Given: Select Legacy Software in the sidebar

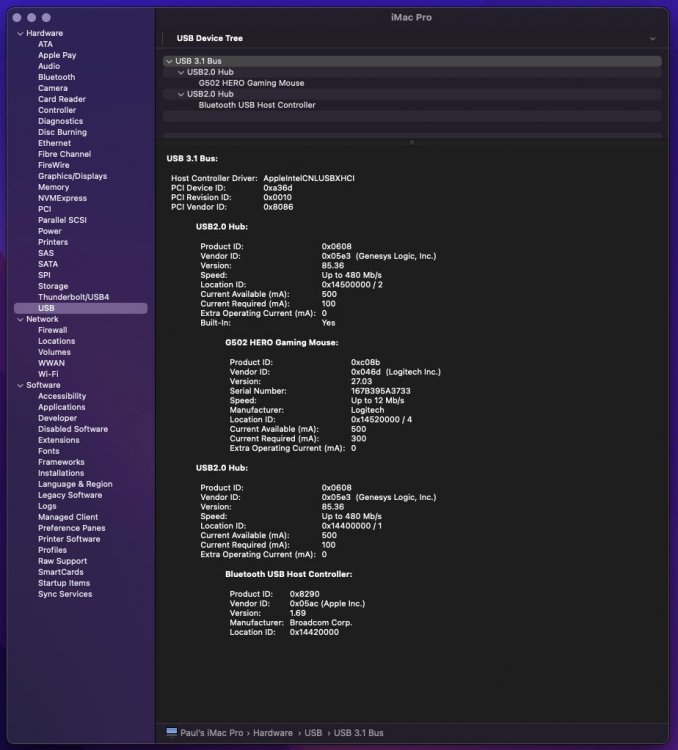Looking at the screenshot, I should click(70, 496).
